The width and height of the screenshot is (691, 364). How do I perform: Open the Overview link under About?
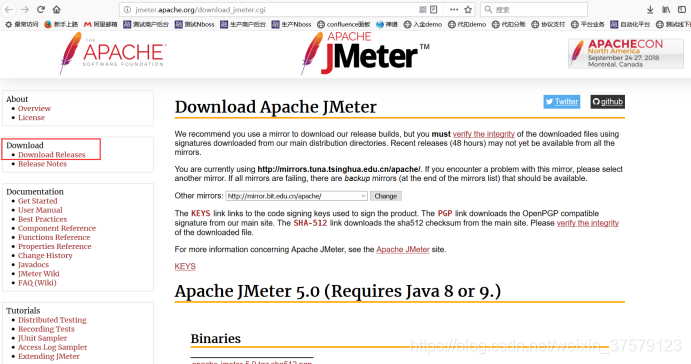pyautogui.click(x=34, y=108)
